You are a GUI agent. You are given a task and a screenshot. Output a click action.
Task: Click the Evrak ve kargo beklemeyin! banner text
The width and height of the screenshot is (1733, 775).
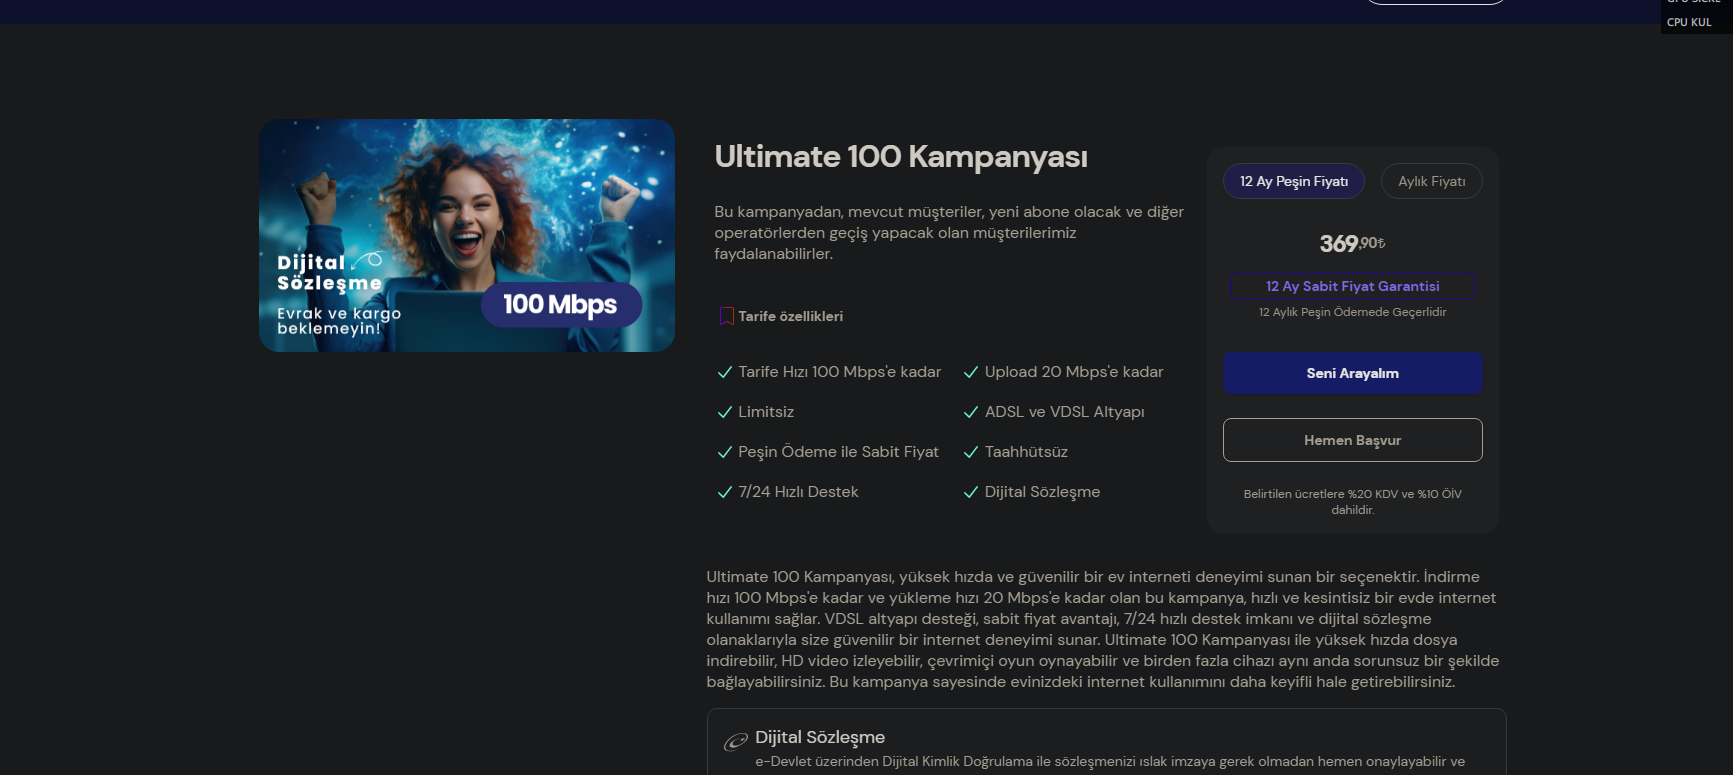339,321
